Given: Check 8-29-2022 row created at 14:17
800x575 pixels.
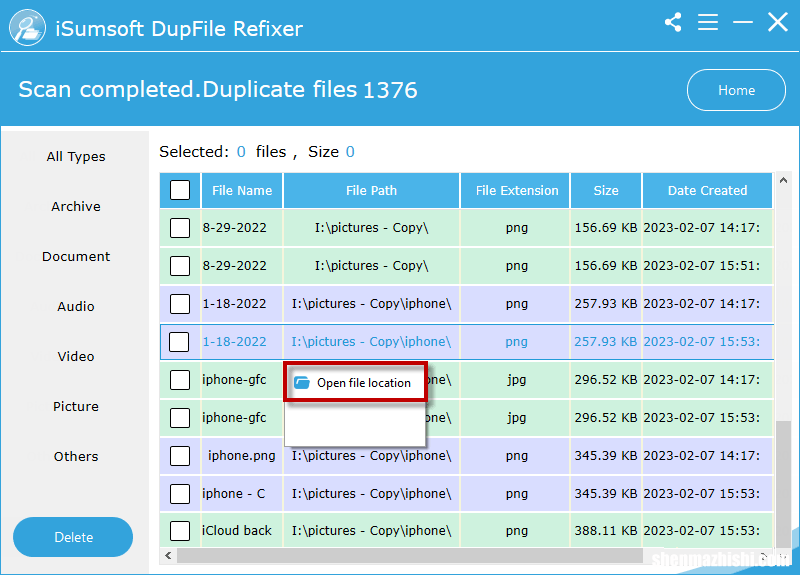Looking at the screenshot, I should coord(180,228).
